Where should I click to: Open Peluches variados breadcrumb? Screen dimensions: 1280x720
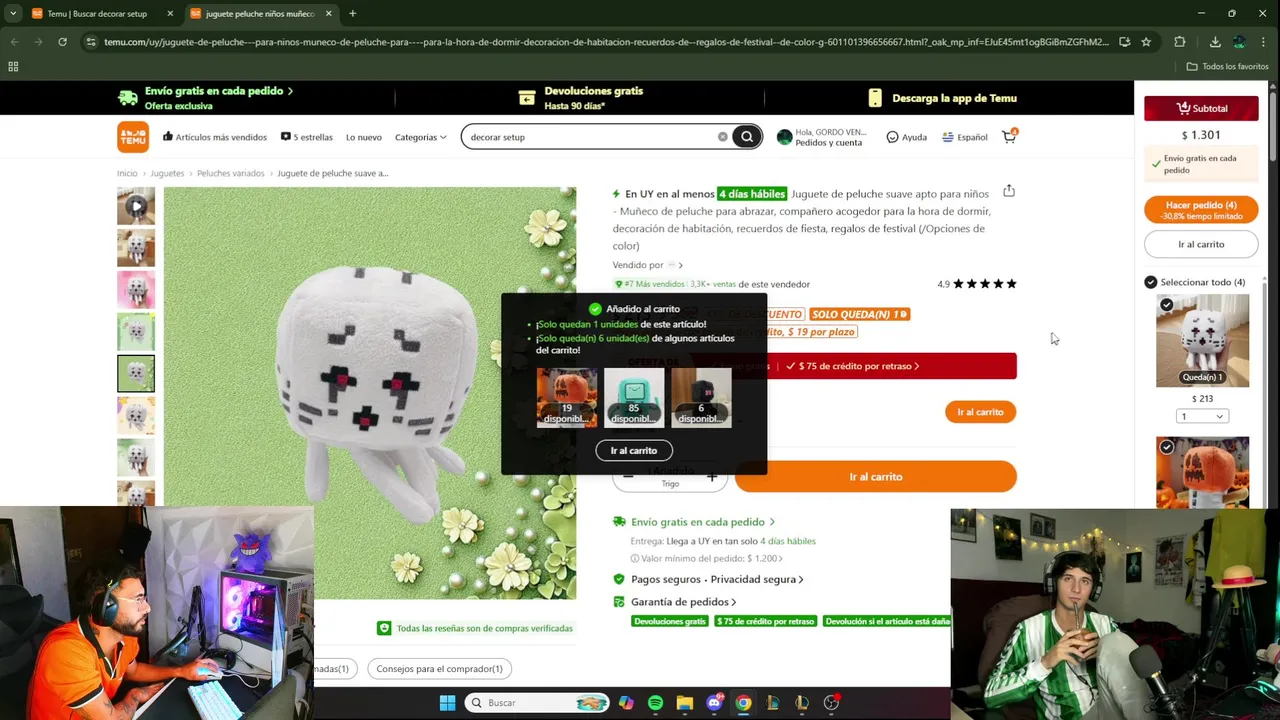tap(231, 173)
